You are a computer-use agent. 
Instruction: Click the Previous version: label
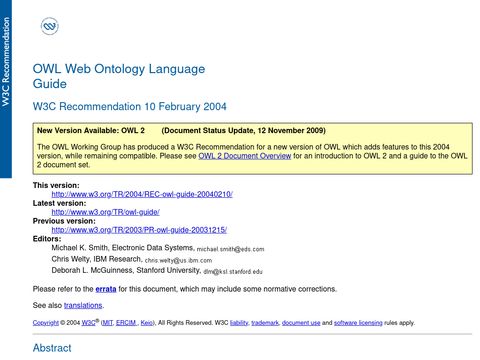tap(64, 221)
